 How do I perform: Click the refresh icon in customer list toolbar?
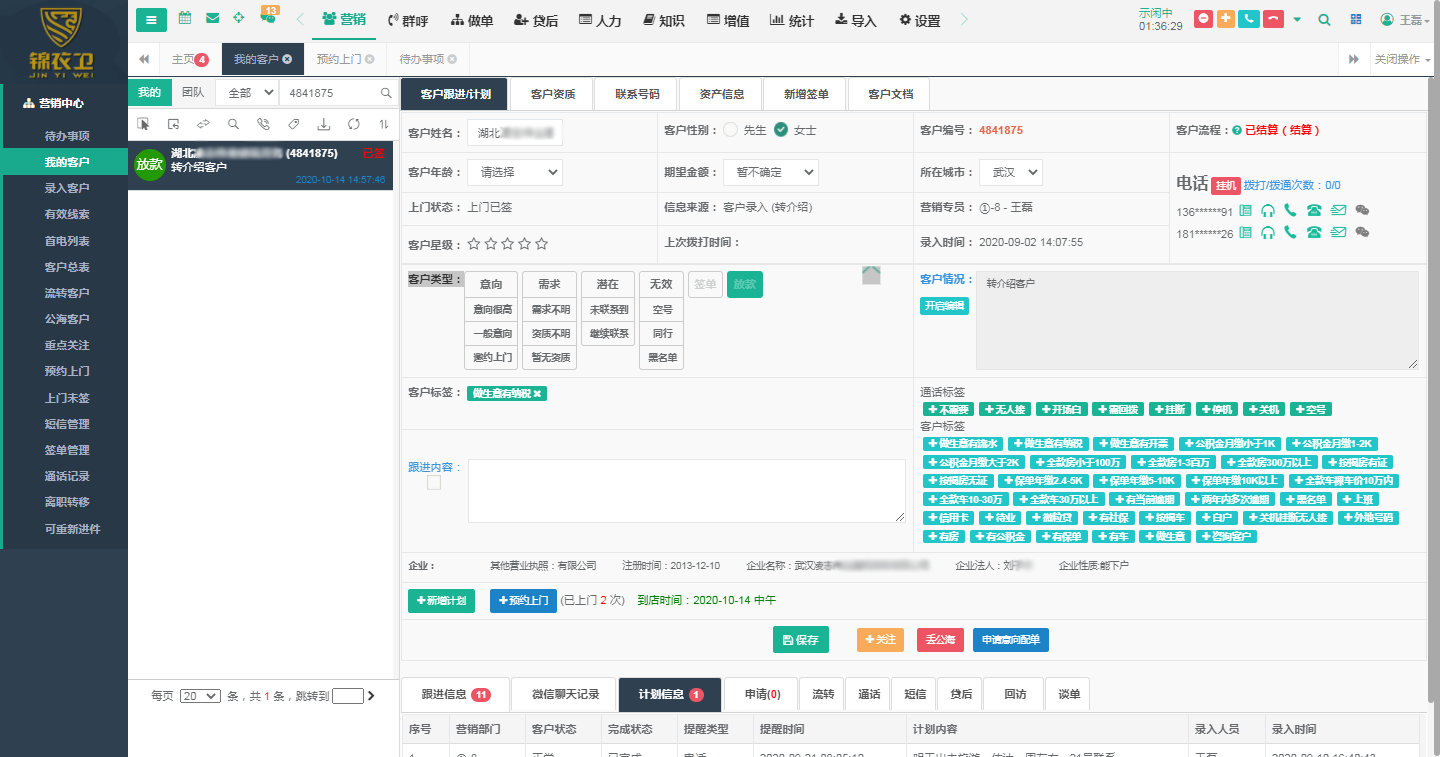353,124
